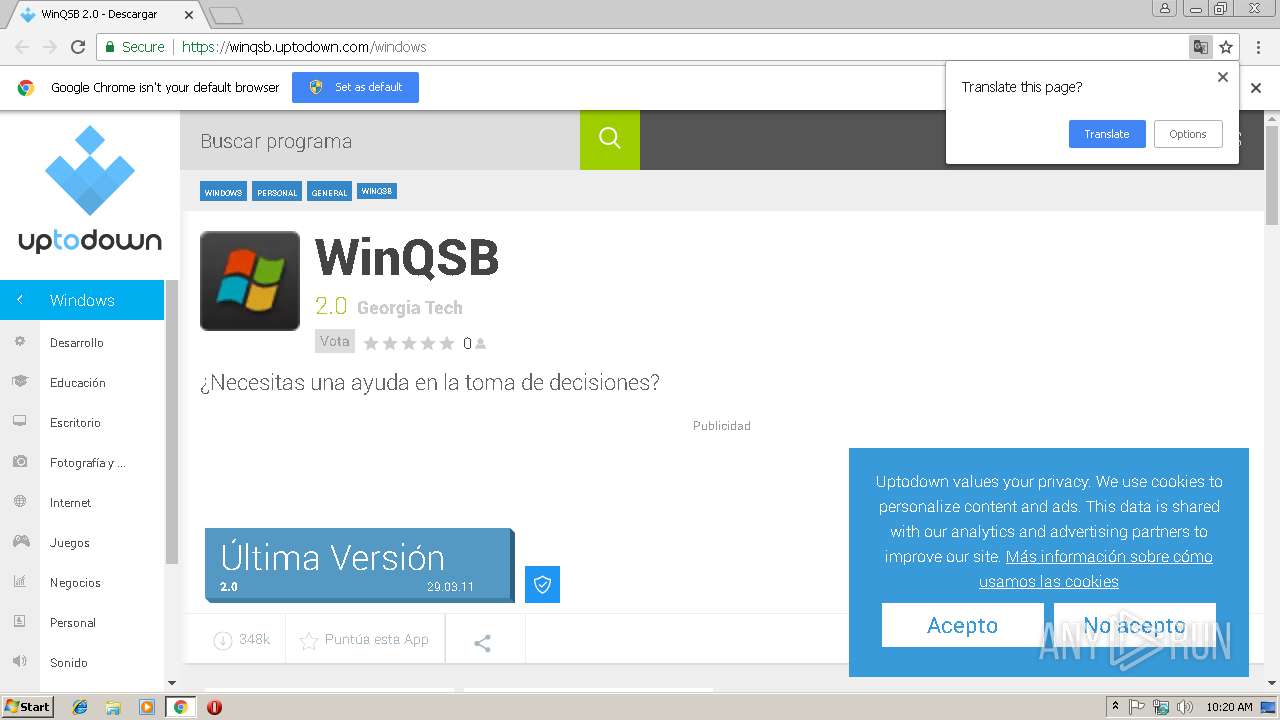
Task: Click the share icon
Action: pyautogui.click(x=482, y=643)
